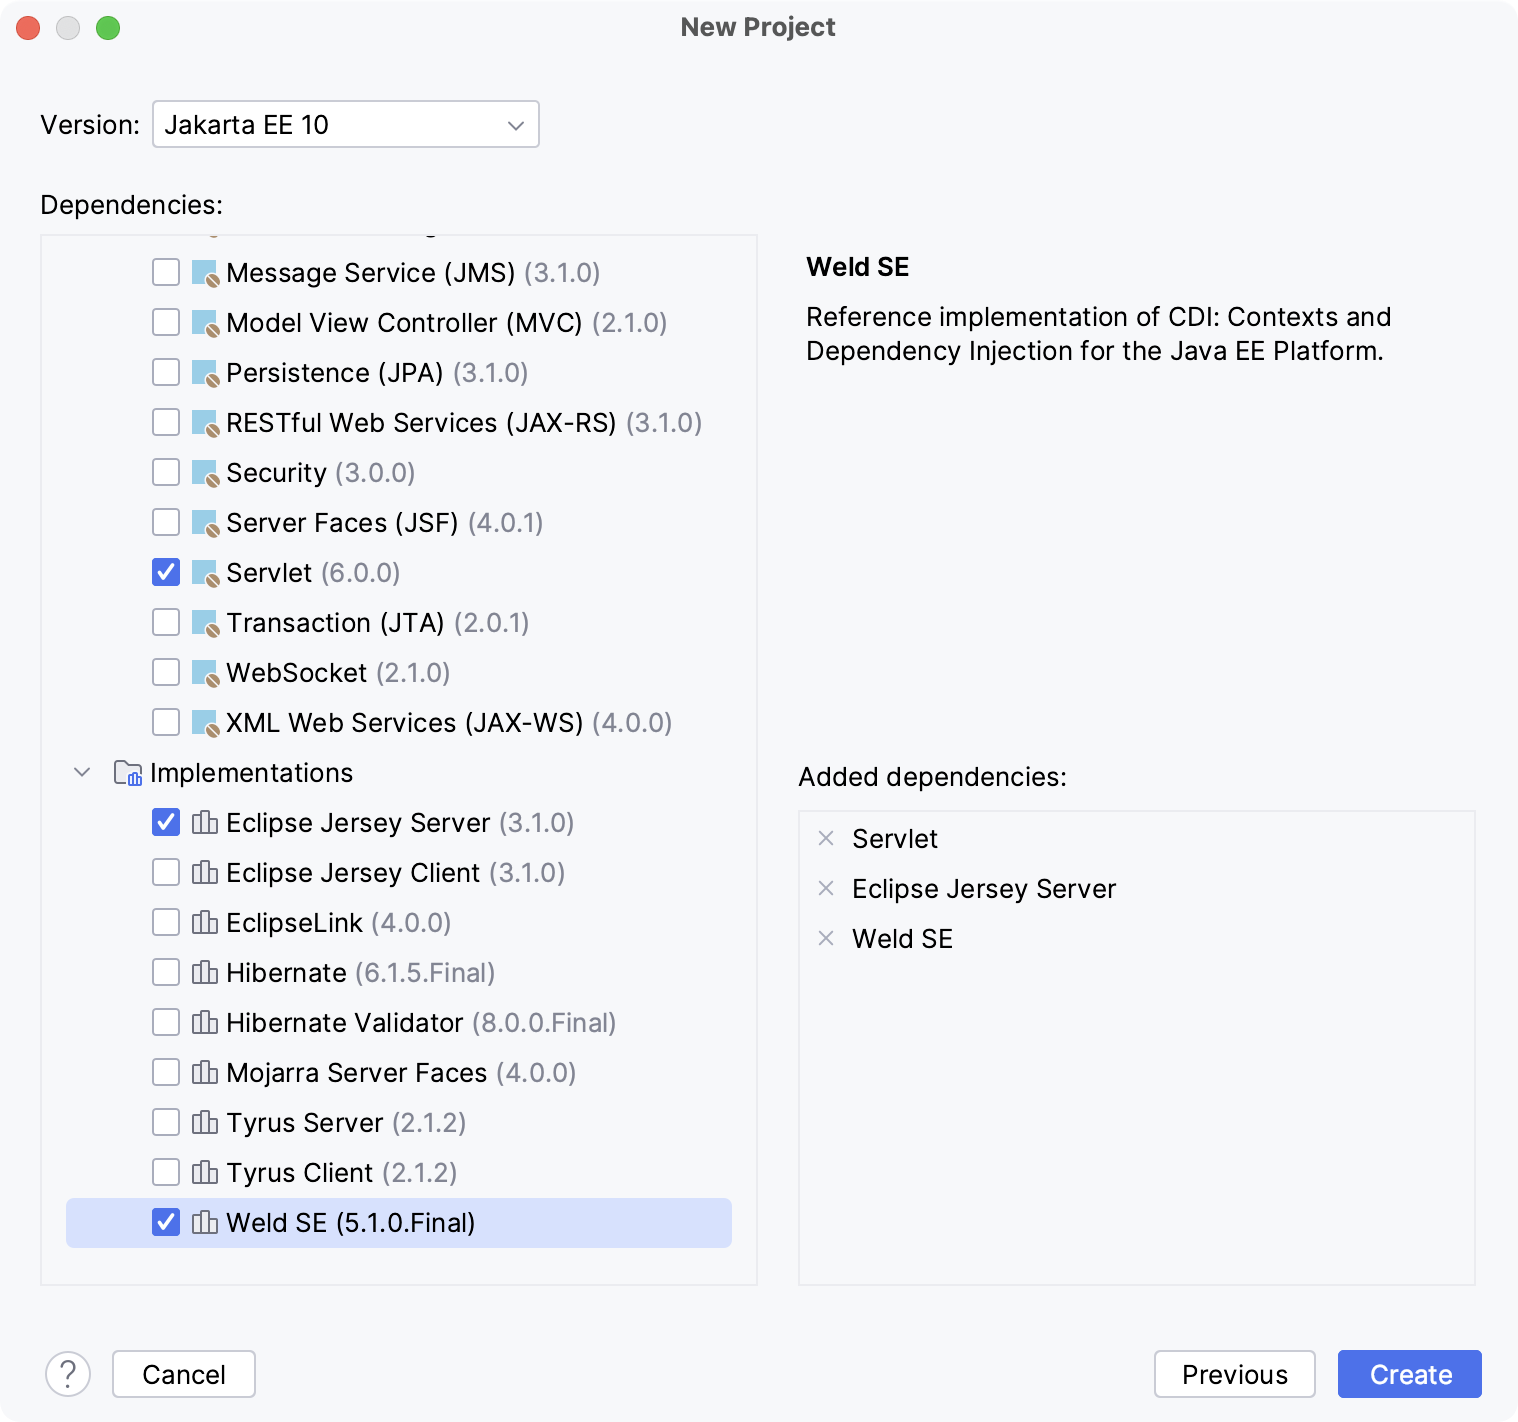Remove Servlet from added dependencies

pos(826,838)
